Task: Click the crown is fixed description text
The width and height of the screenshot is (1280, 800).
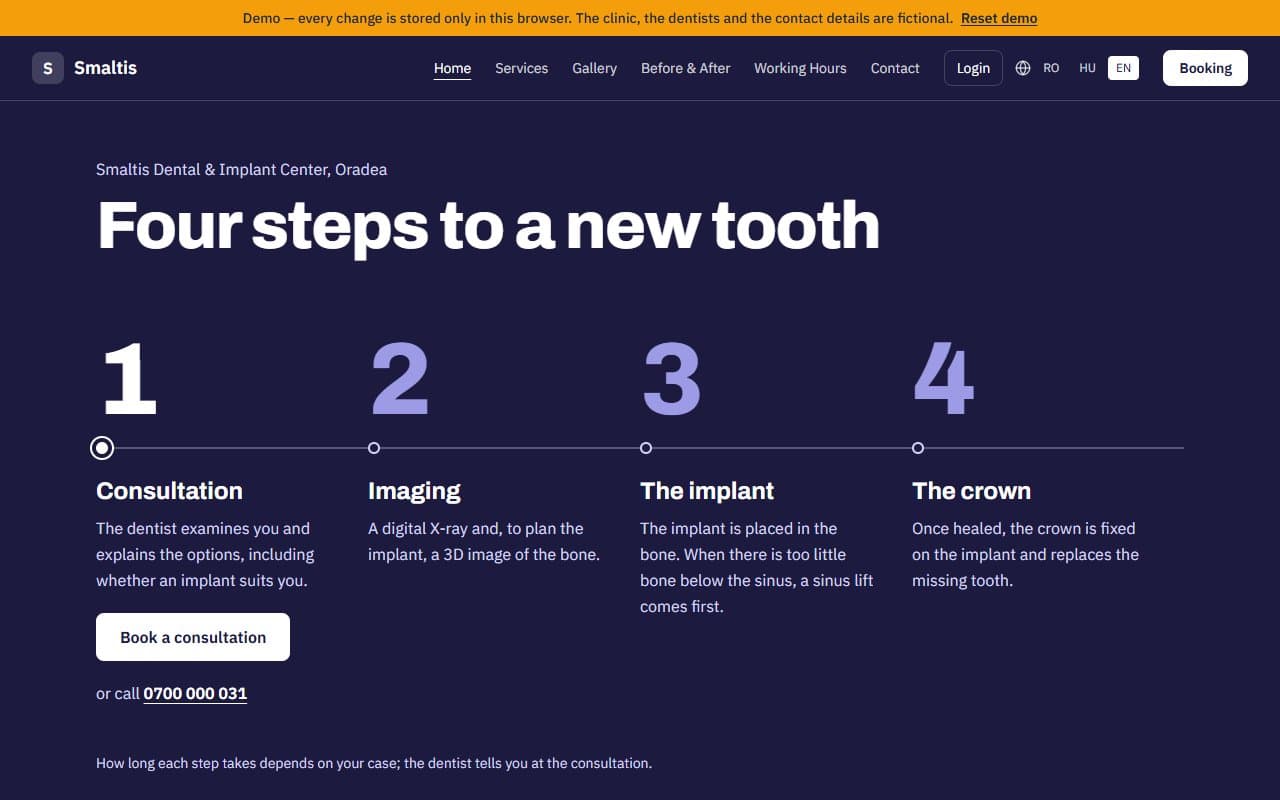Action: pyautogui.click(x=1025, y=554)
